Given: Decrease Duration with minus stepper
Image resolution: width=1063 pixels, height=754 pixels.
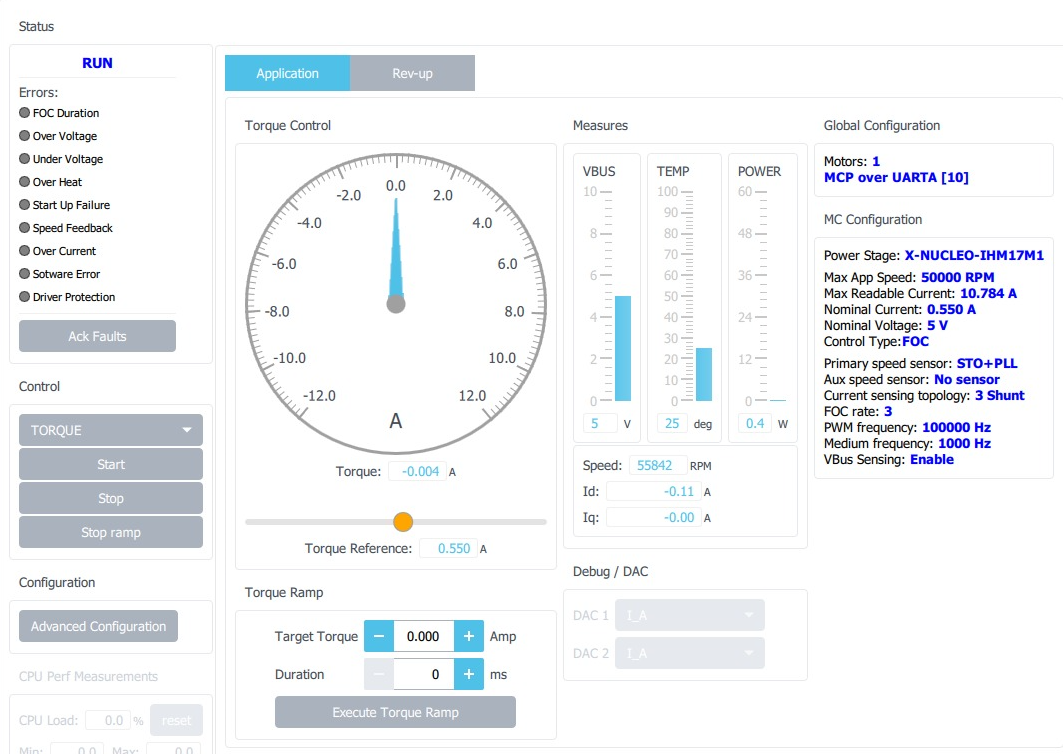Looking at the screenshot, I should pyautogui.click(x=380, y=674).
